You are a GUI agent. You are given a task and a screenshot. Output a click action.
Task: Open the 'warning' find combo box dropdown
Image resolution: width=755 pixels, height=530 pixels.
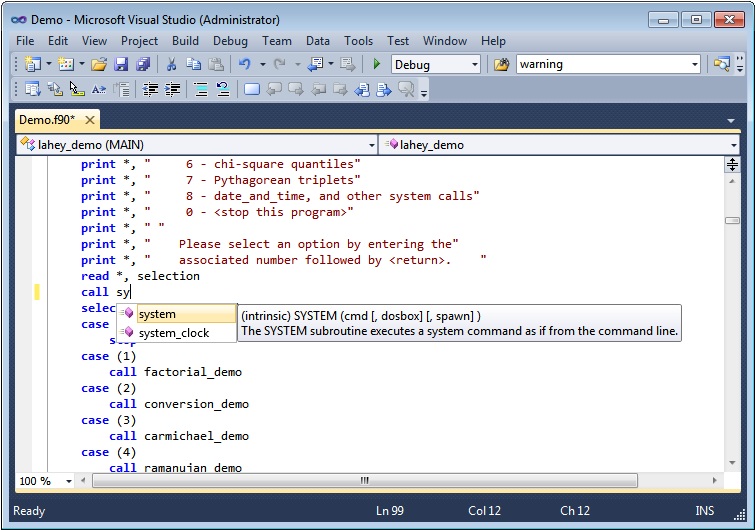coord(694,64)
